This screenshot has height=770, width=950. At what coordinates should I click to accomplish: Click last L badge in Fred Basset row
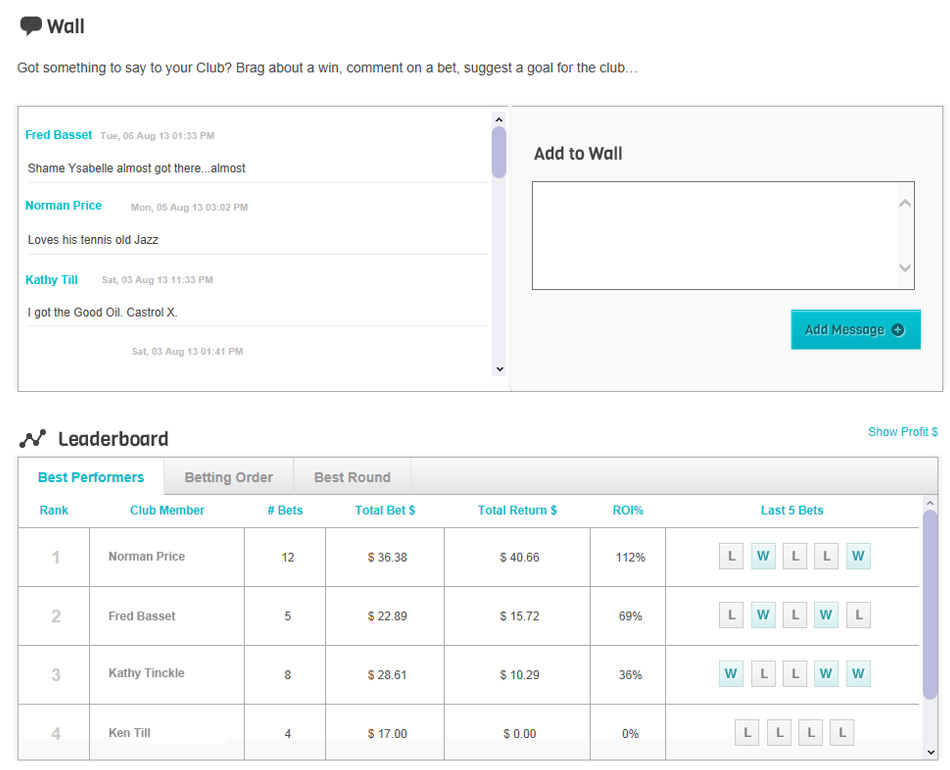pyautogui.click(x=858, y=615)
